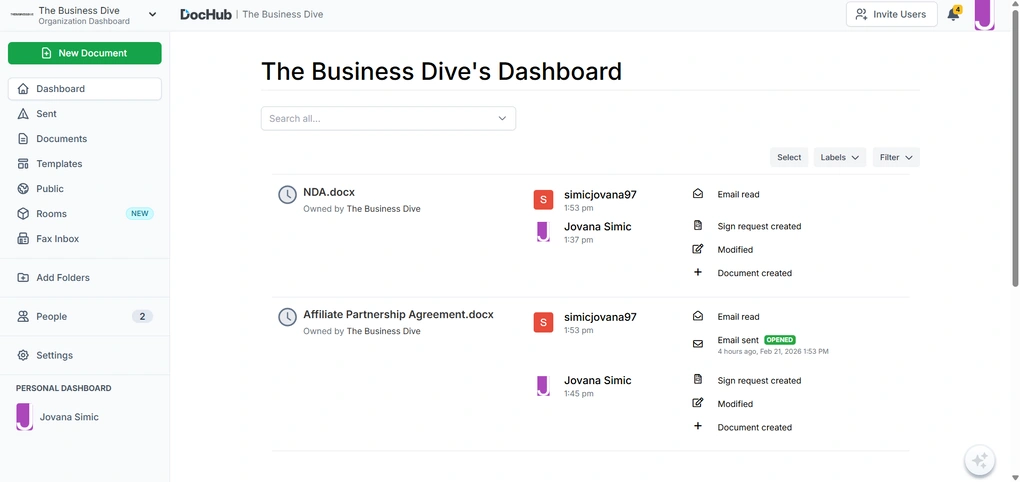Click the New Document button
This screenshot has width=1020, height=482.
coord(85,53)
